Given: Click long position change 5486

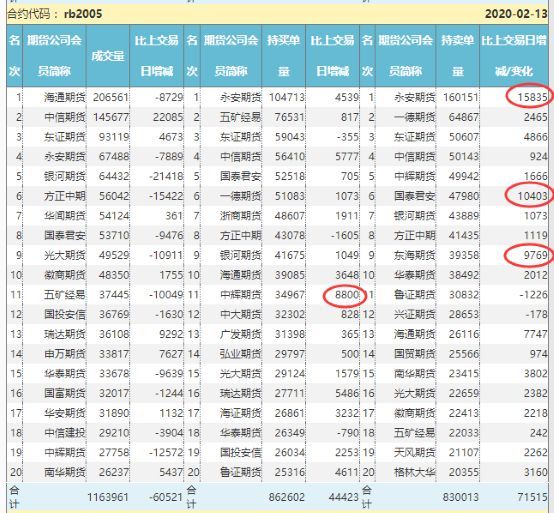Looking at the screenshot, I should click(x=347, y=393).
